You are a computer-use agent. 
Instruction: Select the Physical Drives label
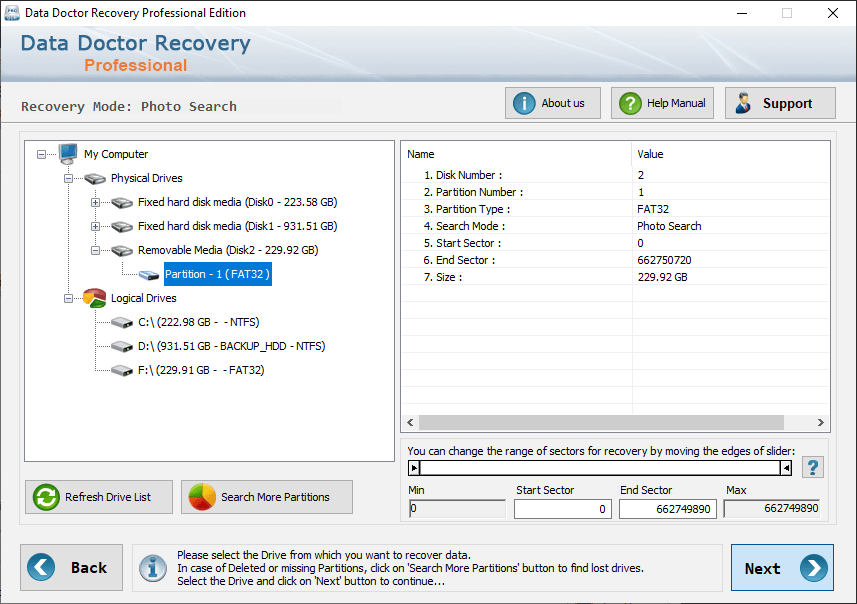[x=146, y=178]
